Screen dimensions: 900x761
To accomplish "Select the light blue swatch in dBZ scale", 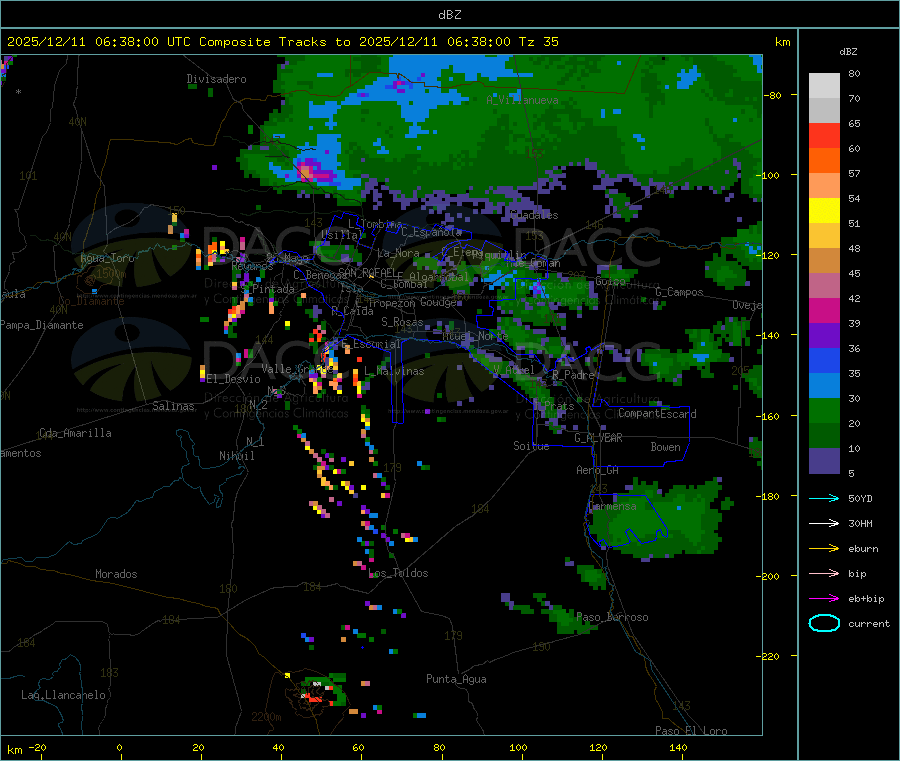I will [824, 386].
